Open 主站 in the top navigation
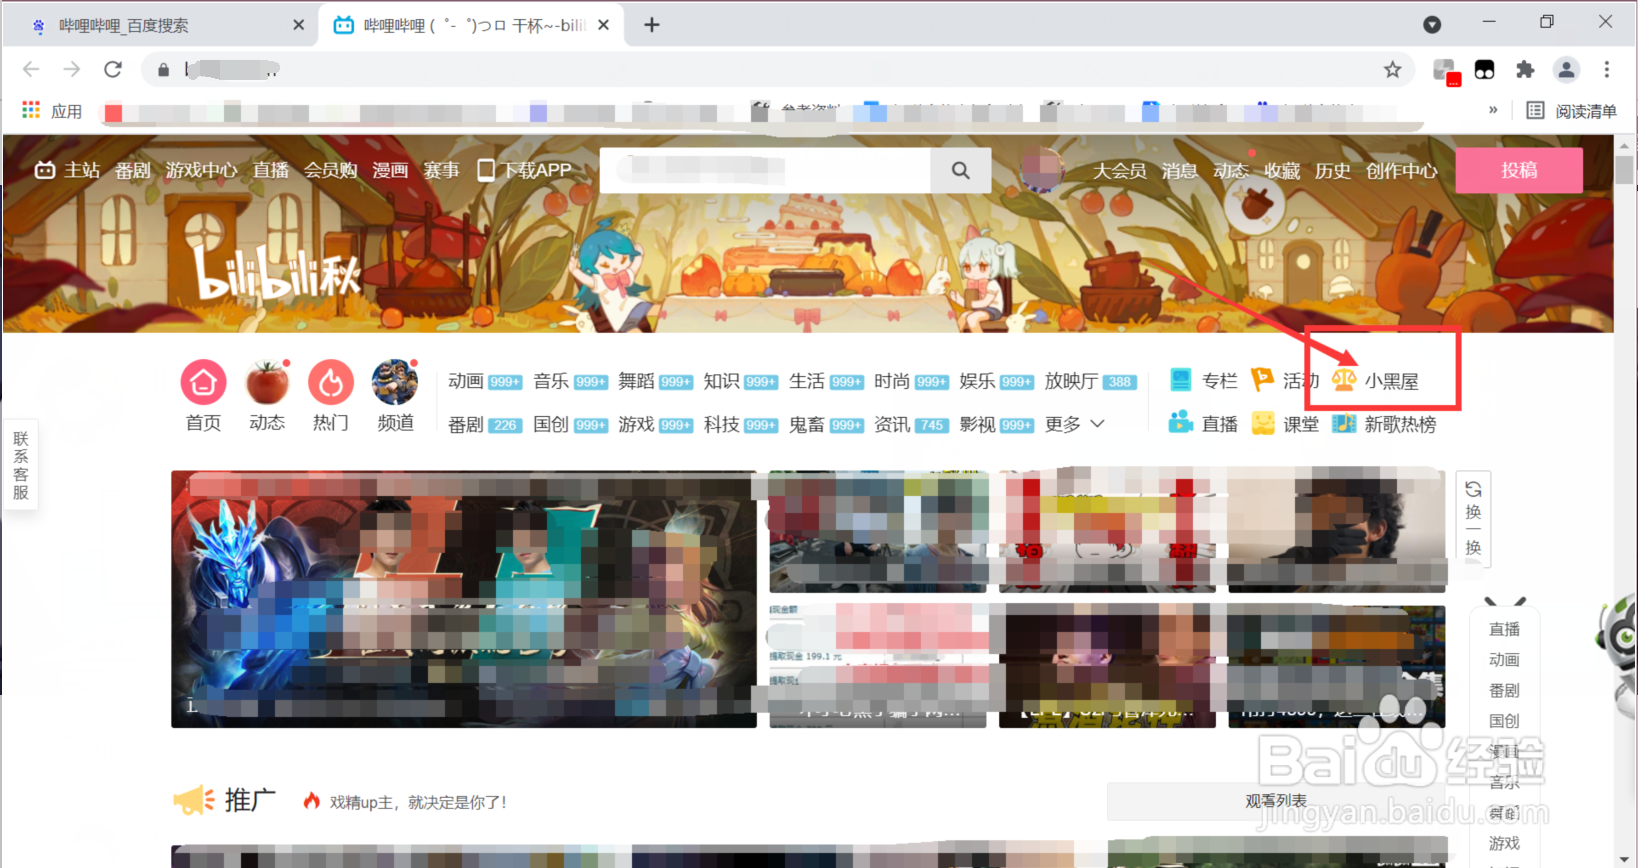Image resolution: width=1638 pixels, height=868 pixels. (67, 170)
